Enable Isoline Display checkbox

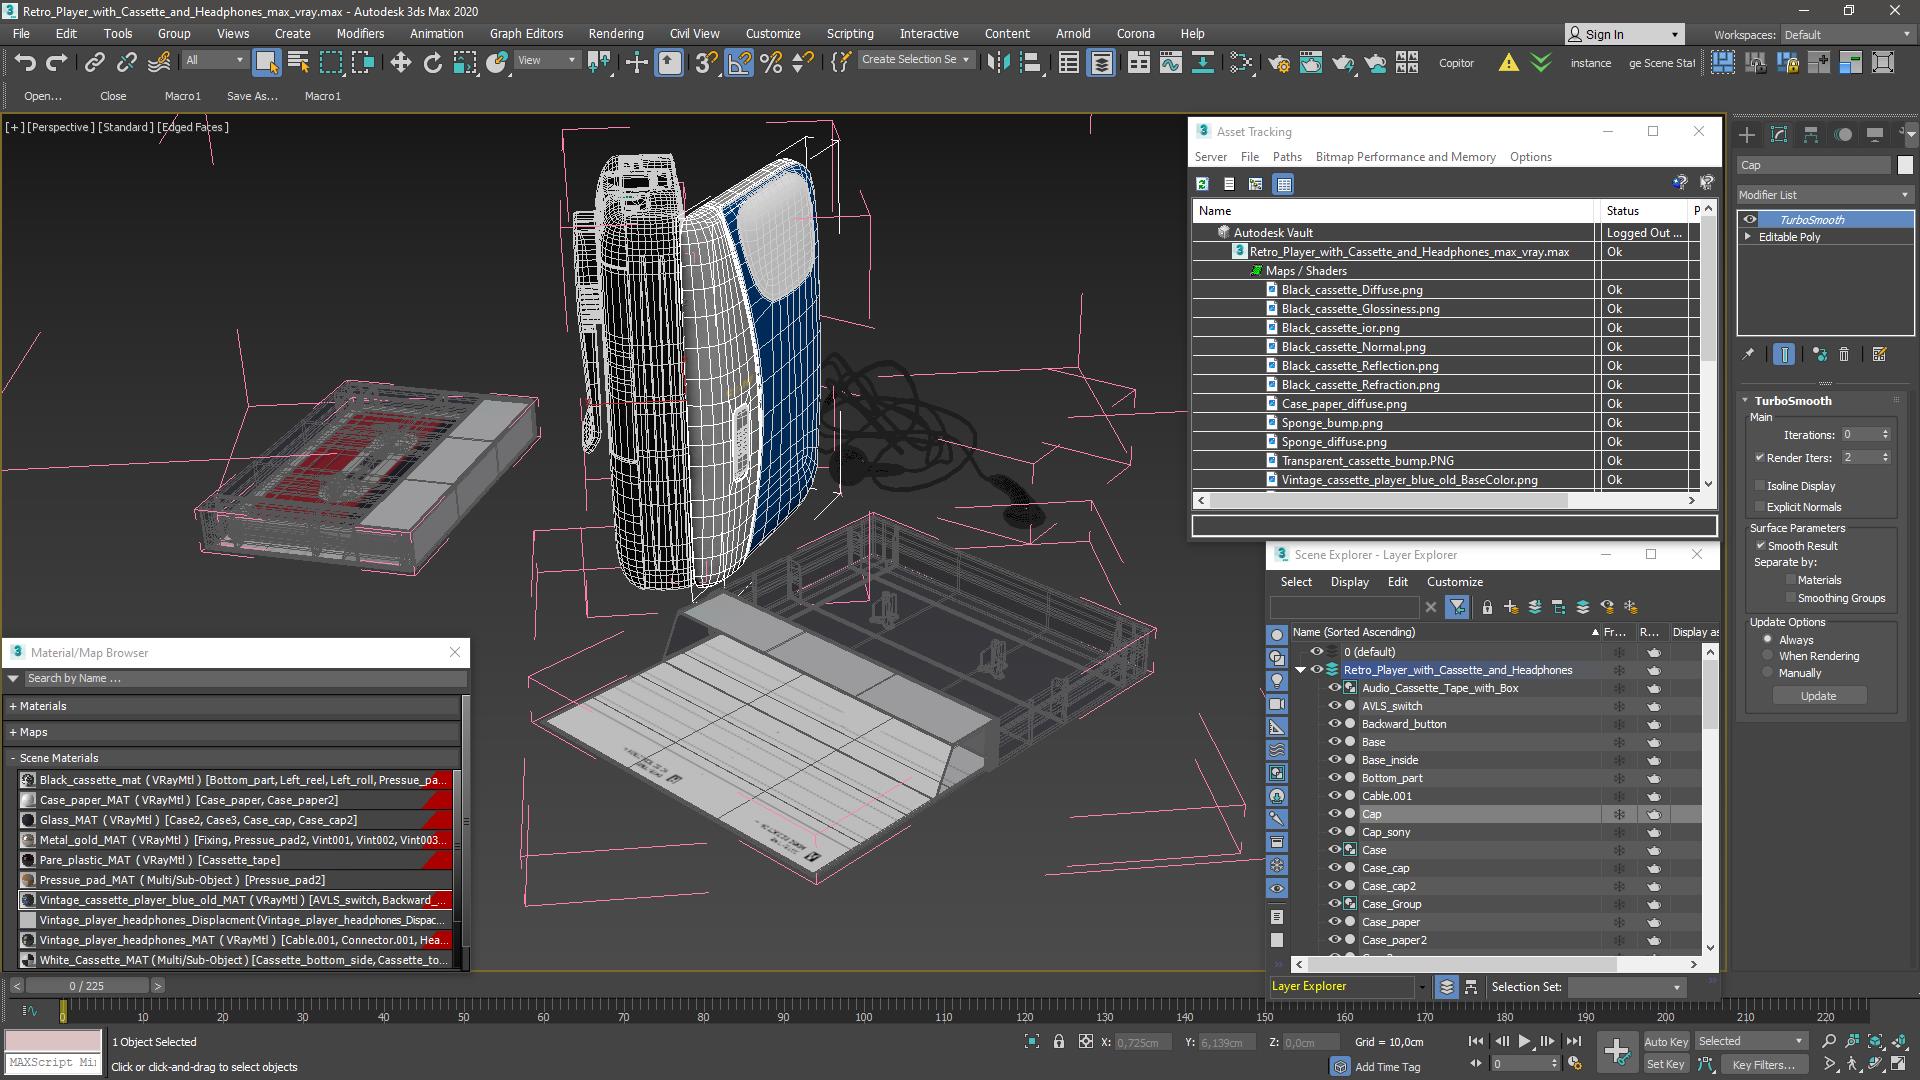click(x=1760, y=486)
